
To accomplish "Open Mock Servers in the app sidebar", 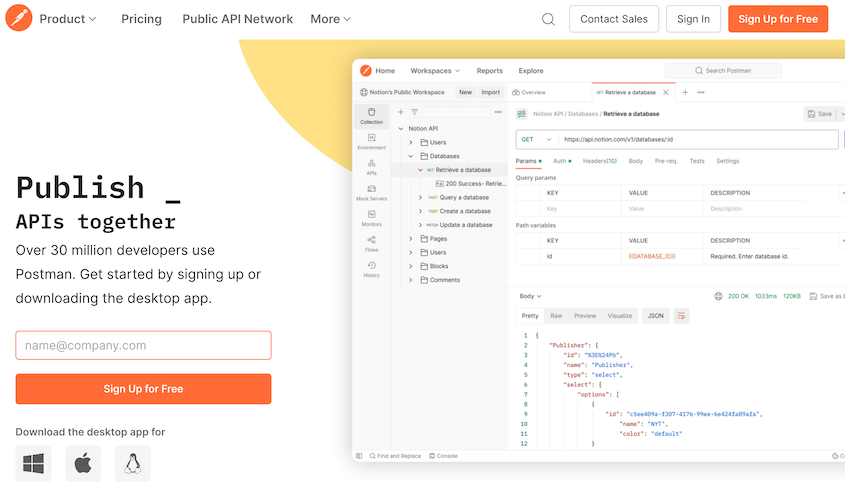I will click(371, 193).
